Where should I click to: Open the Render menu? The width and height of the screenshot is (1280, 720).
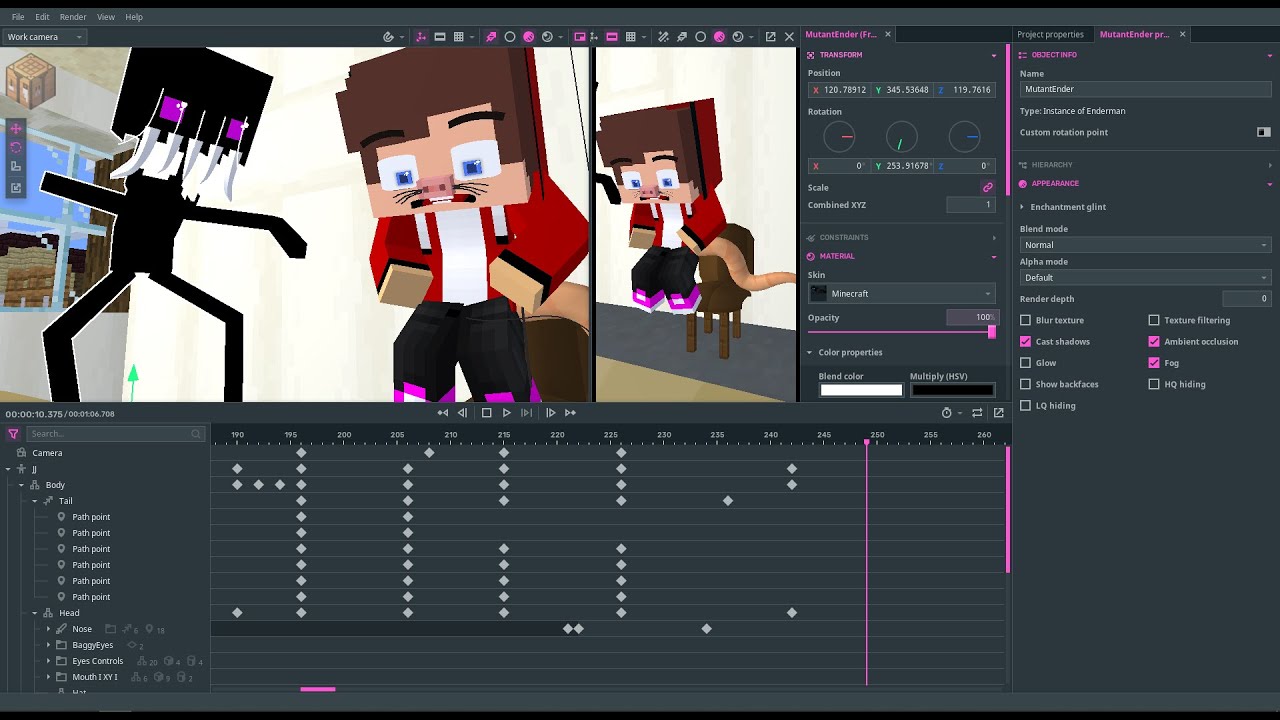[73, 17]
